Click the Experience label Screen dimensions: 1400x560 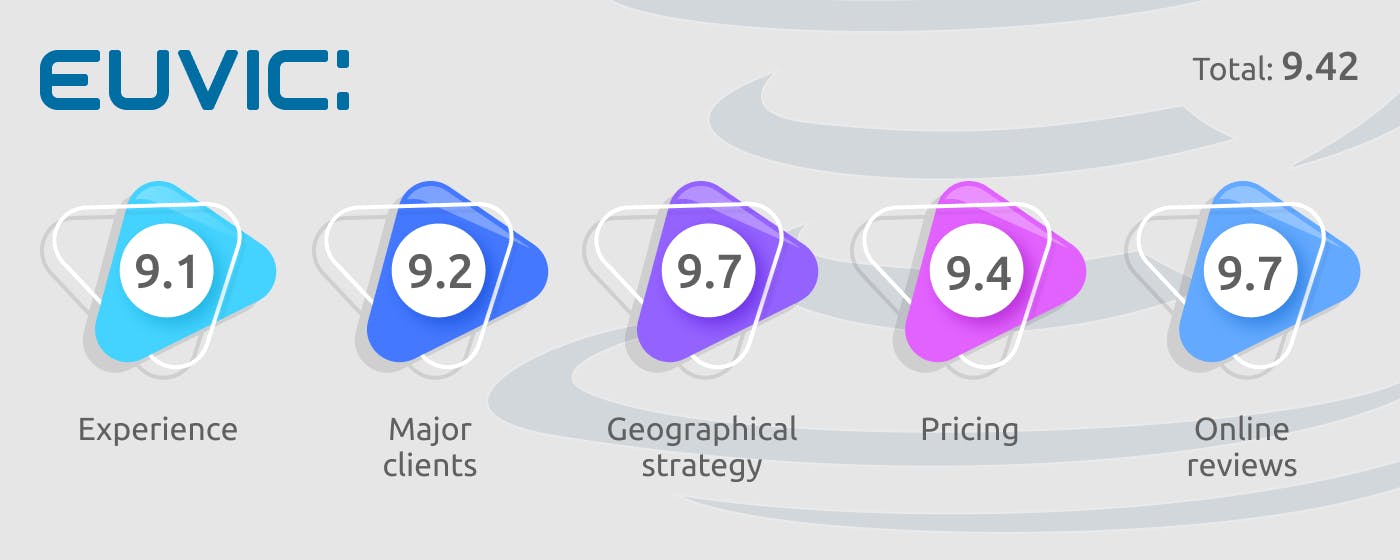pyautogui.click(x=158, y=430)
